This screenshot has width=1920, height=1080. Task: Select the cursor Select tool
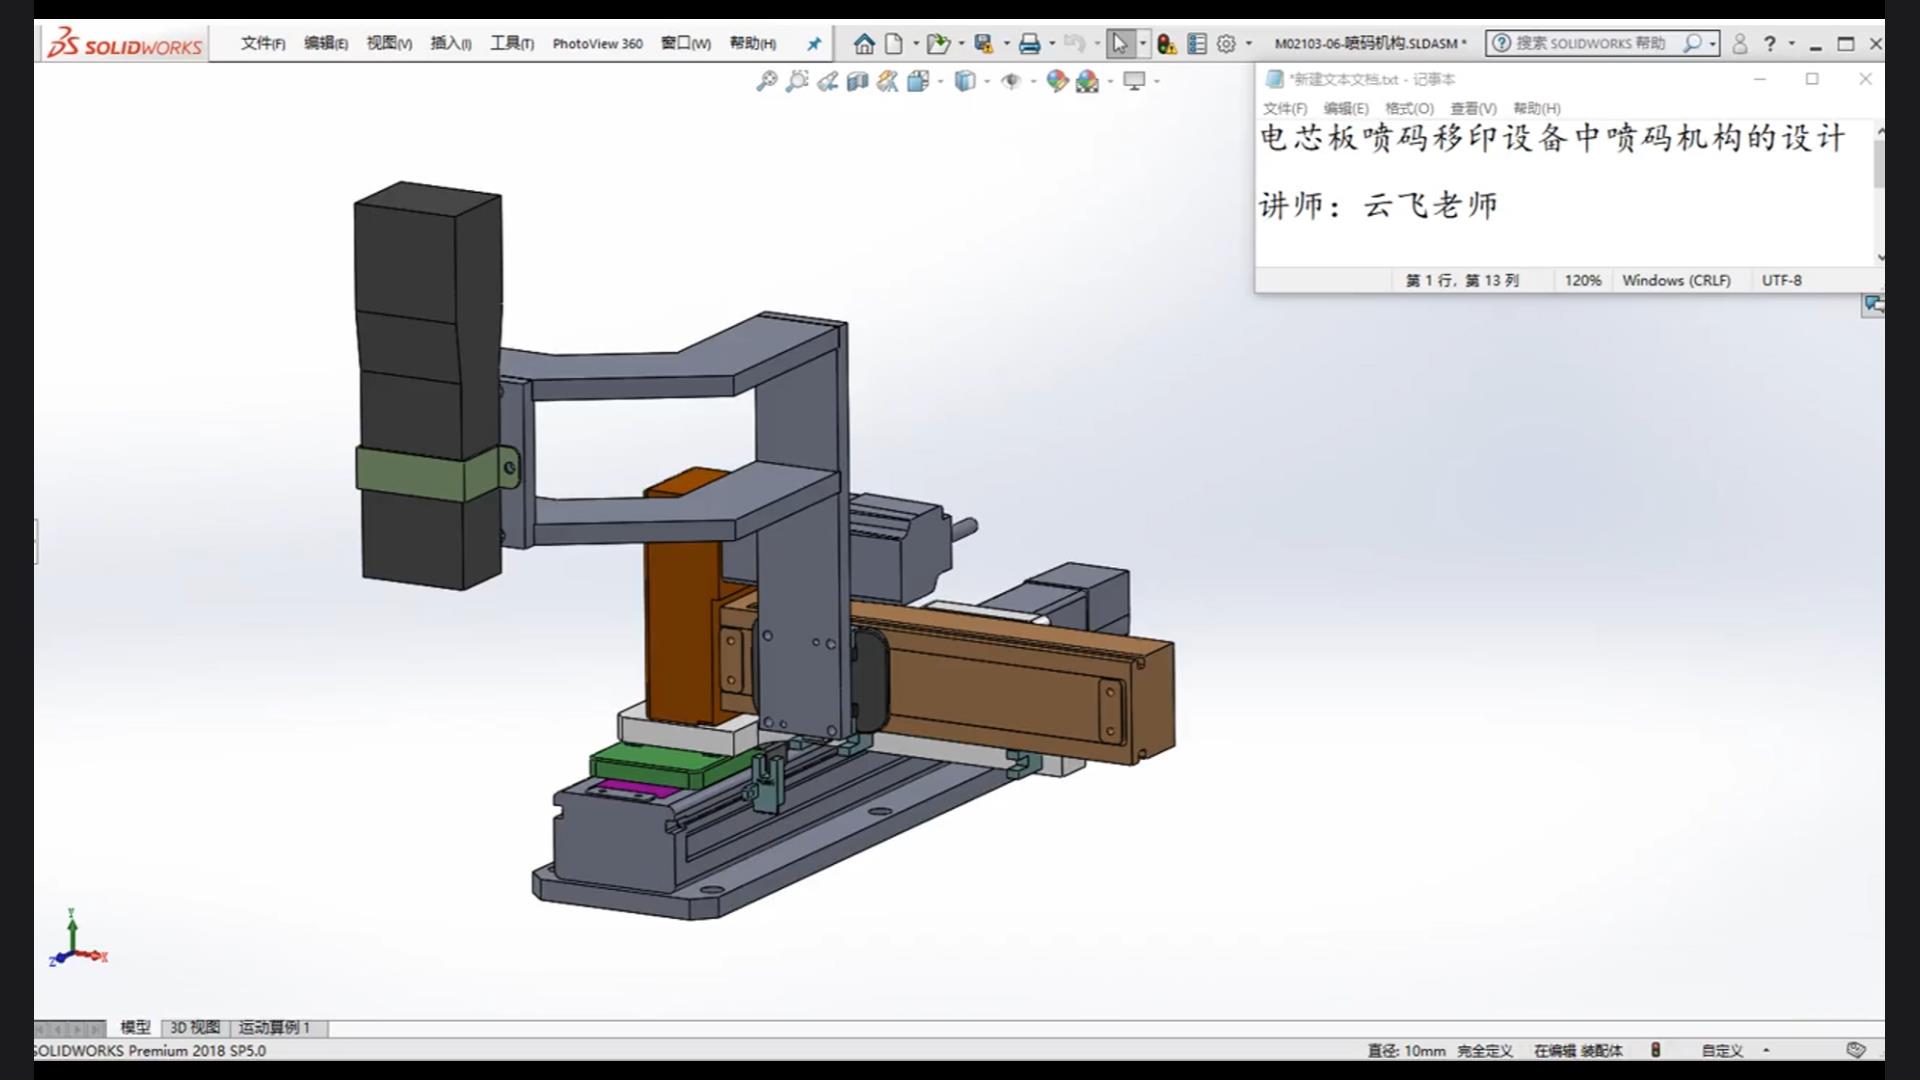[x=1120, y=43]
